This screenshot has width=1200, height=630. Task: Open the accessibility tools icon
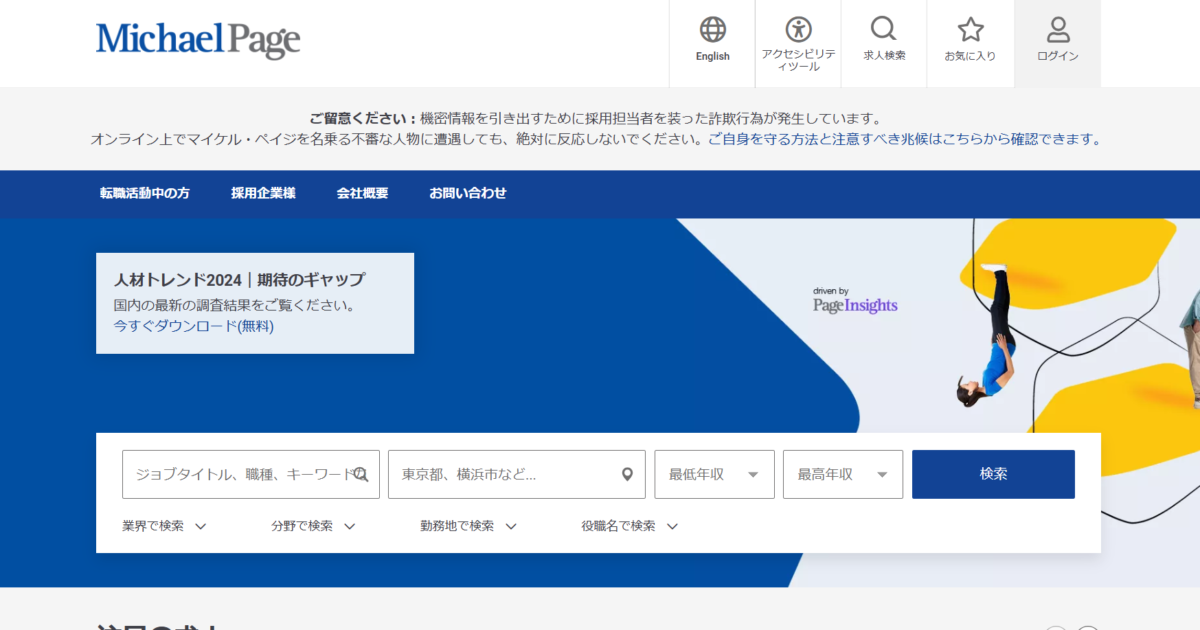pos(798,30)
